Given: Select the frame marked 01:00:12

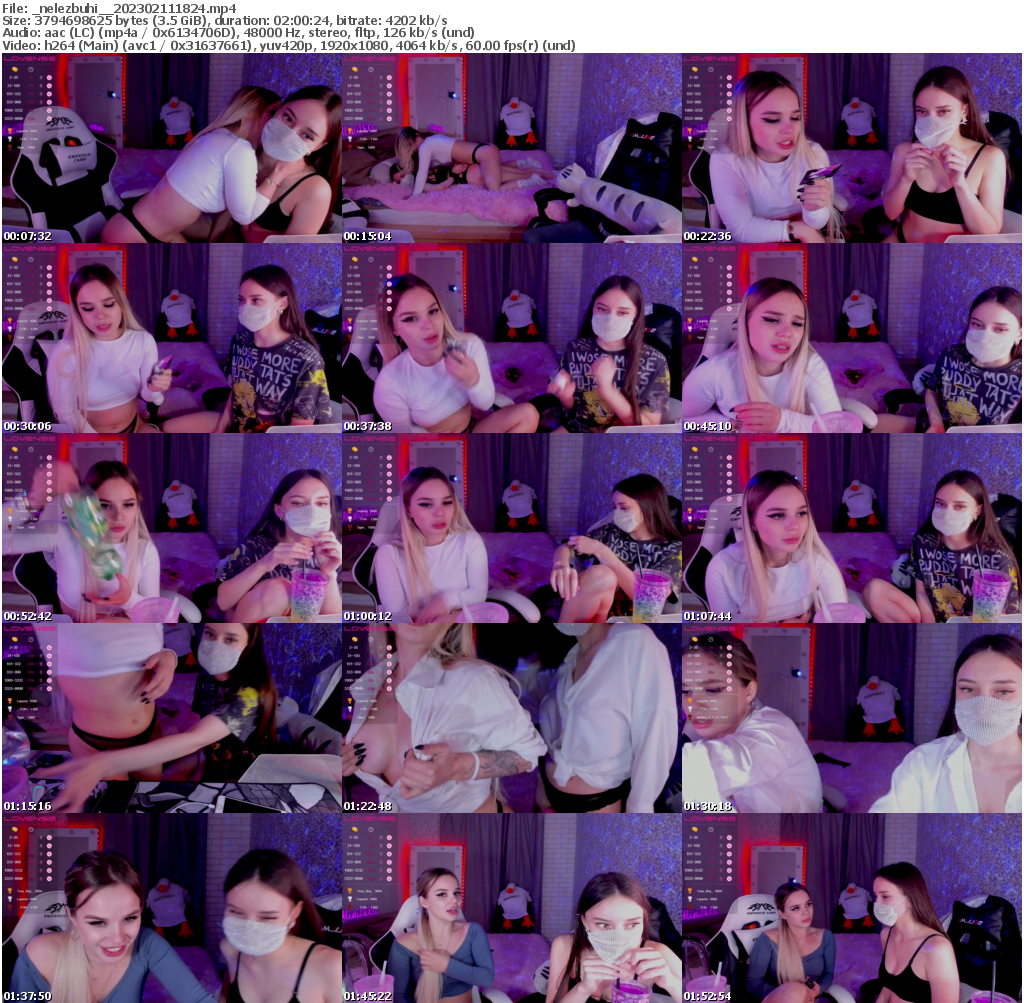Looking at the screenshot, I should 511,528.
